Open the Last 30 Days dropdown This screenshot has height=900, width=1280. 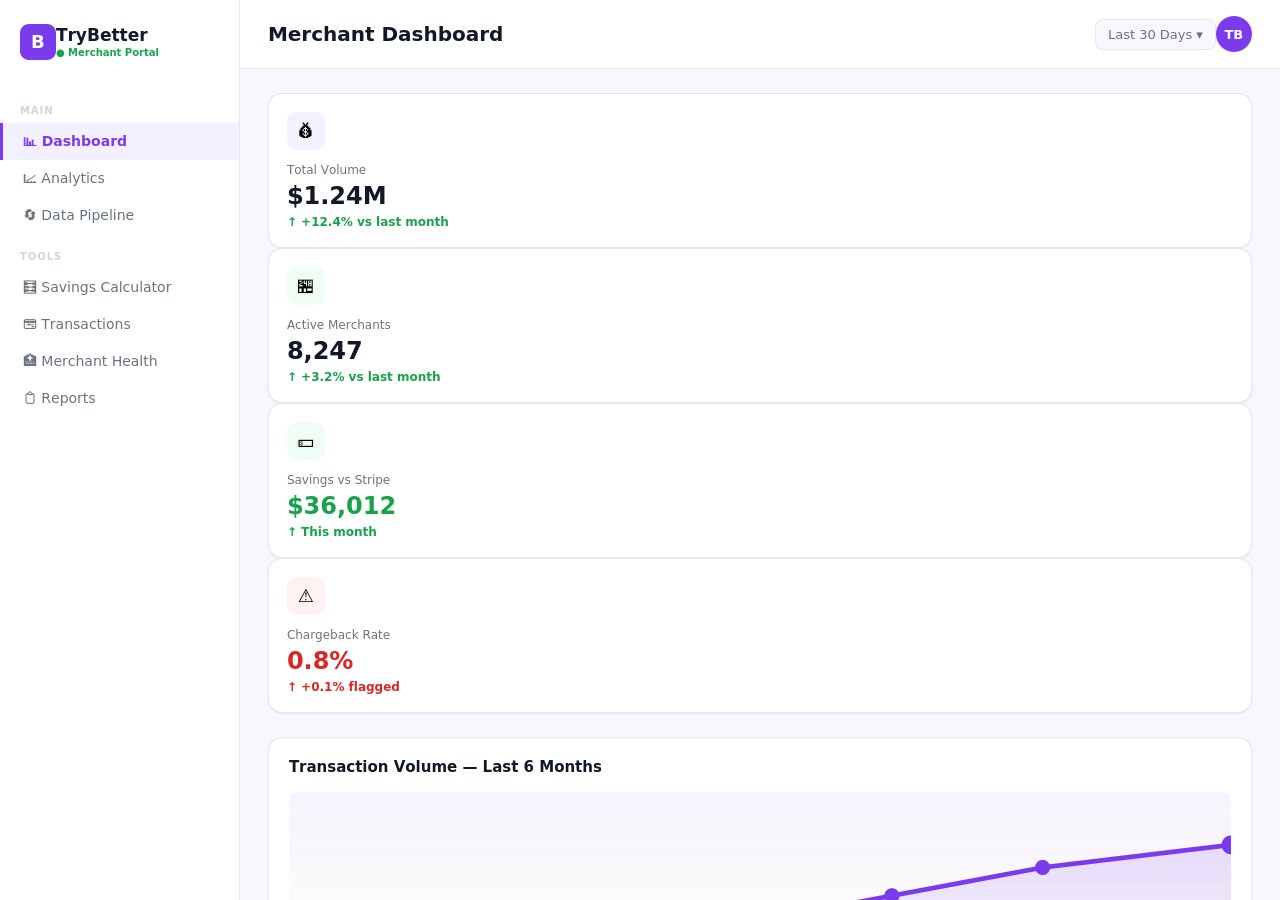point(1154,35)
